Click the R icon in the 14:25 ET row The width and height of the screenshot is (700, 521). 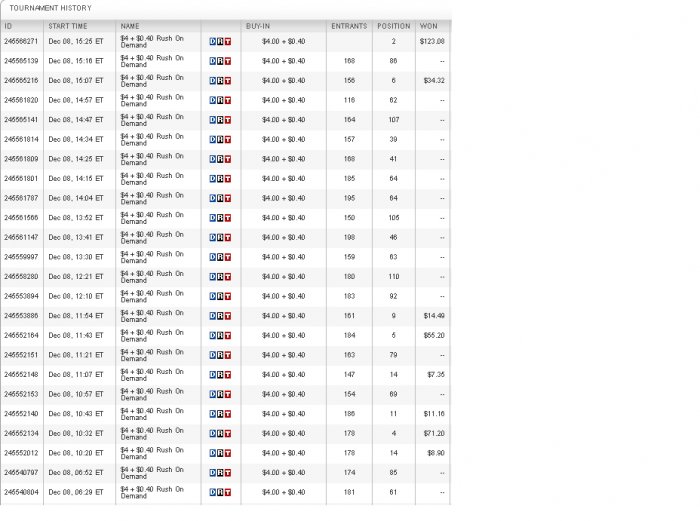point(220,159)
